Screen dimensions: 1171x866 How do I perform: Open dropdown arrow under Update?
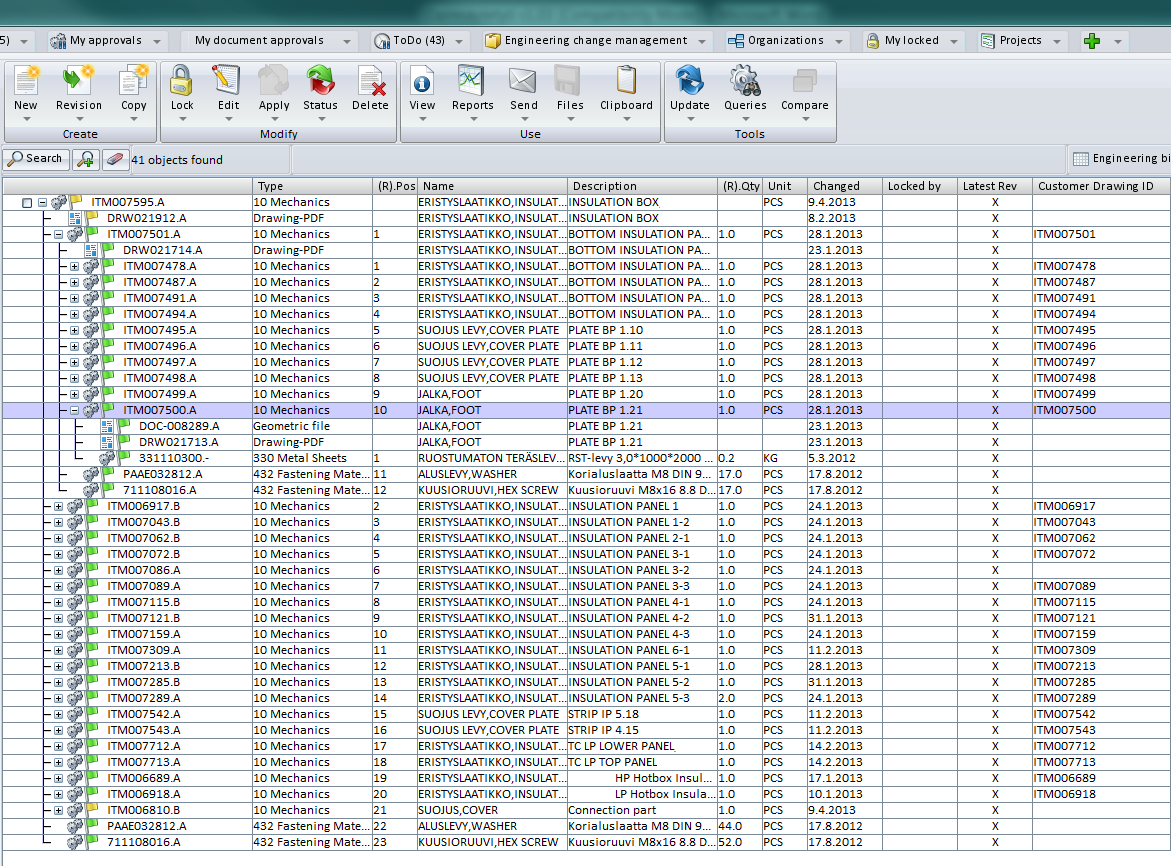click(690, 119)
